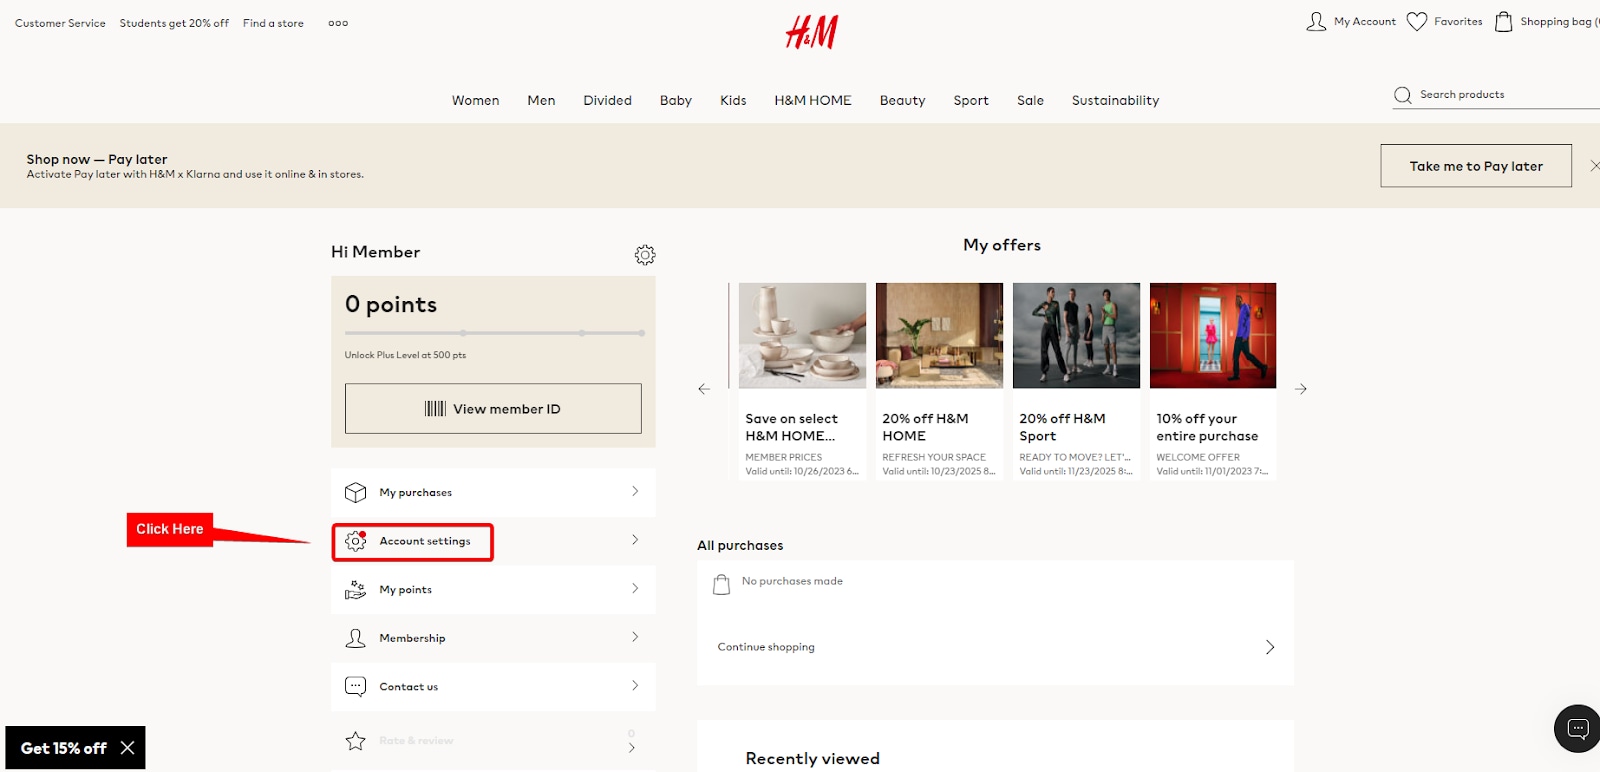The image size is (1600, 772).
Task: Click the My Account text link
Action: coord(1365,21)
